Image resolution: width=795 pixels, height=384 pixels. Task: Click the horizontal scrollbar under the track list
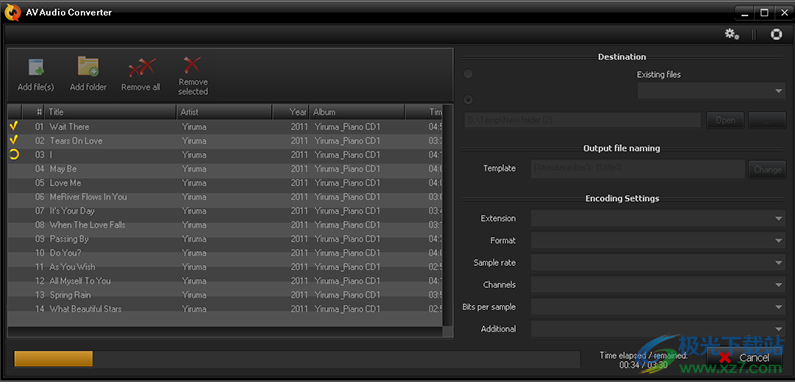pos(225,332)
